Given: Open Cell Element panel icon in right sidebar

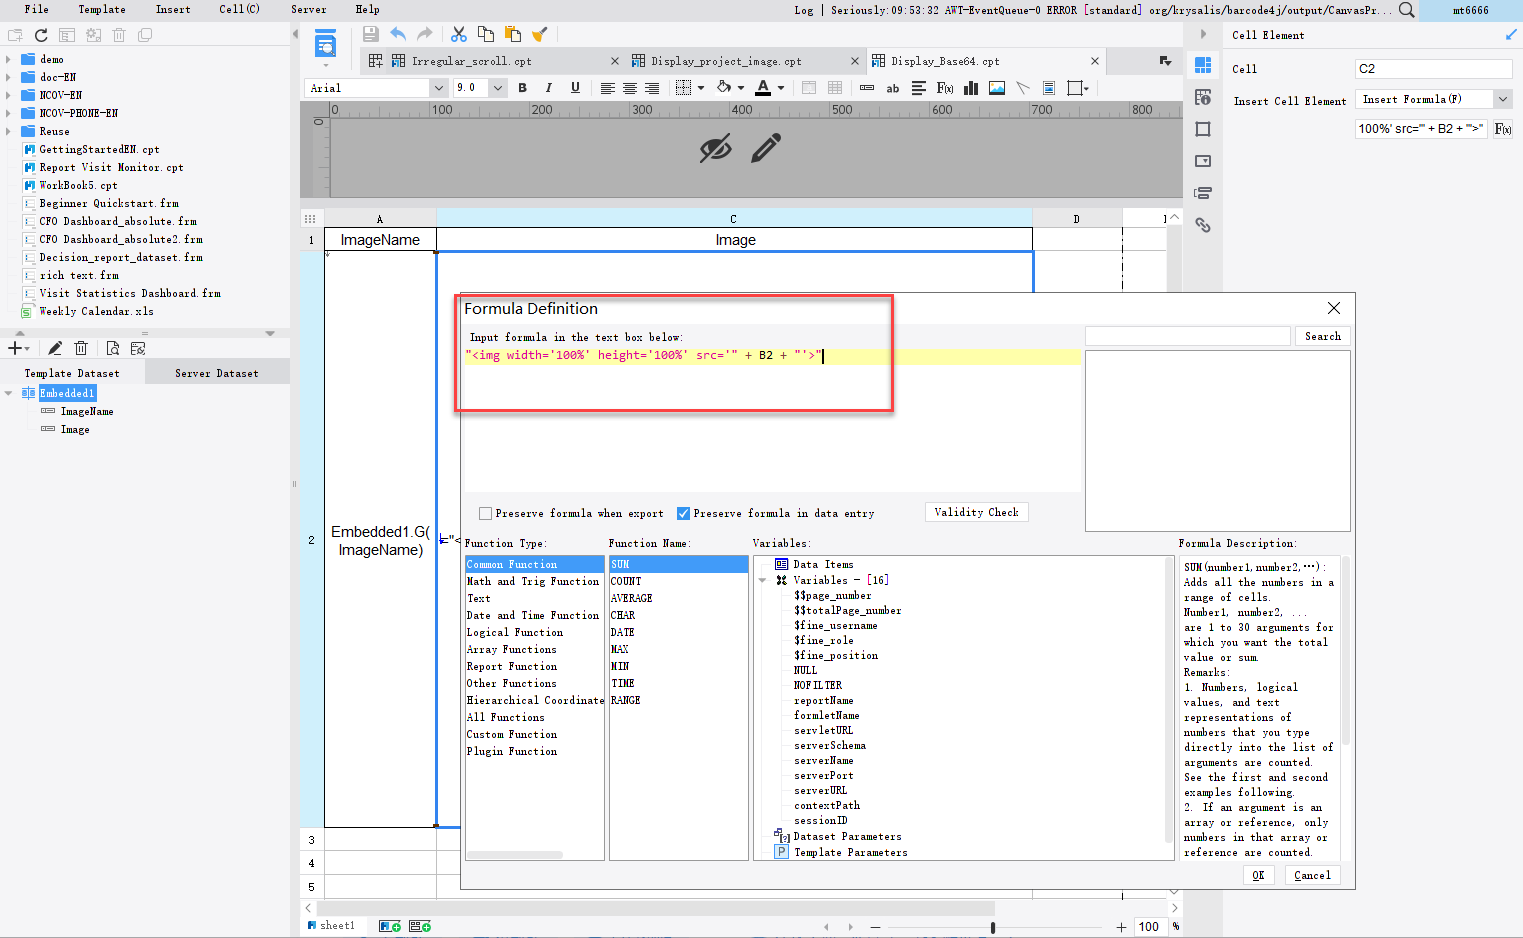Looking at the screenshot, I should click(x=1203, y=65).
